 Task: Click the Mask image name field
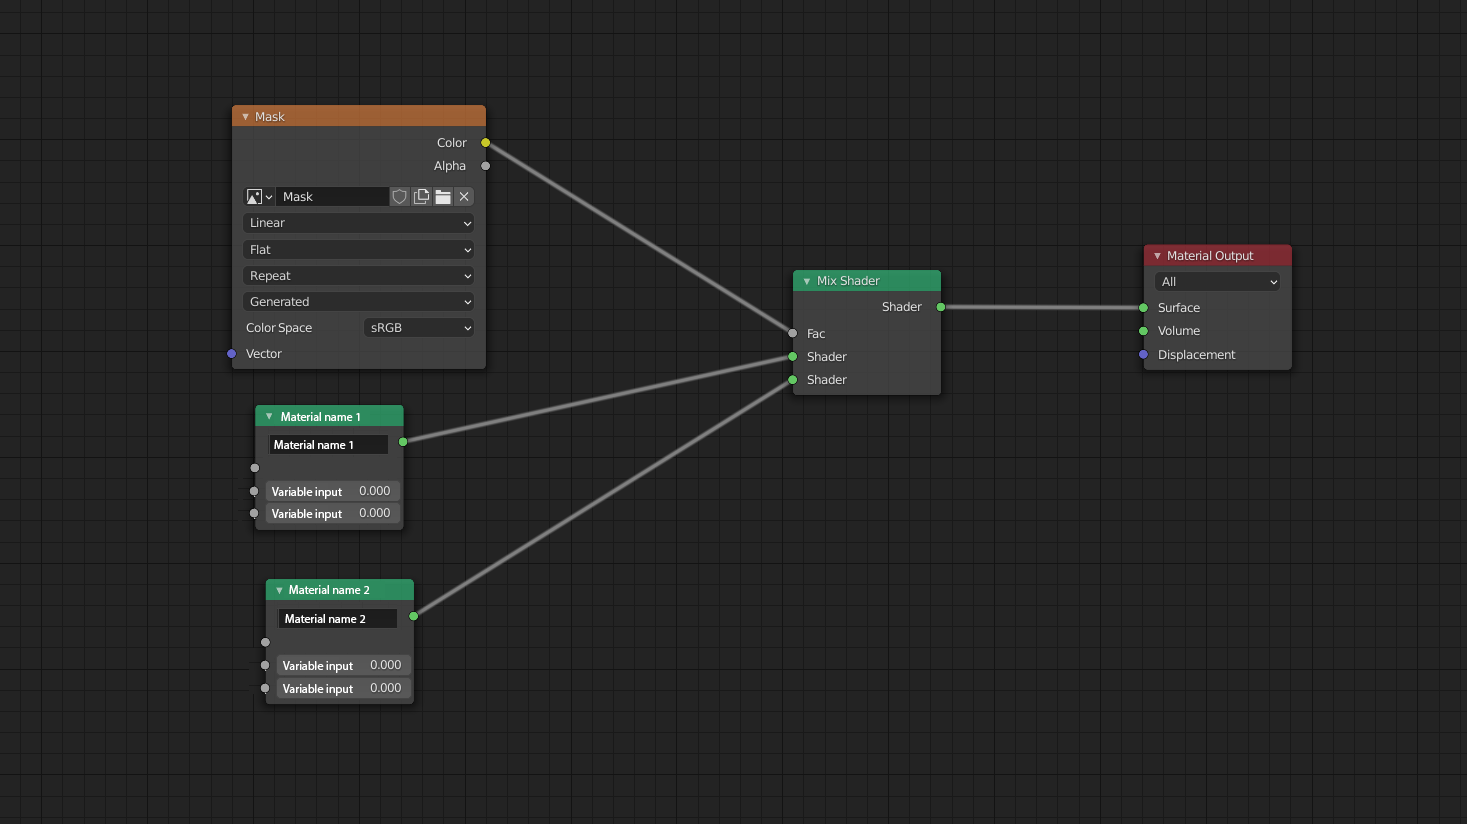[x=332, y=197]
